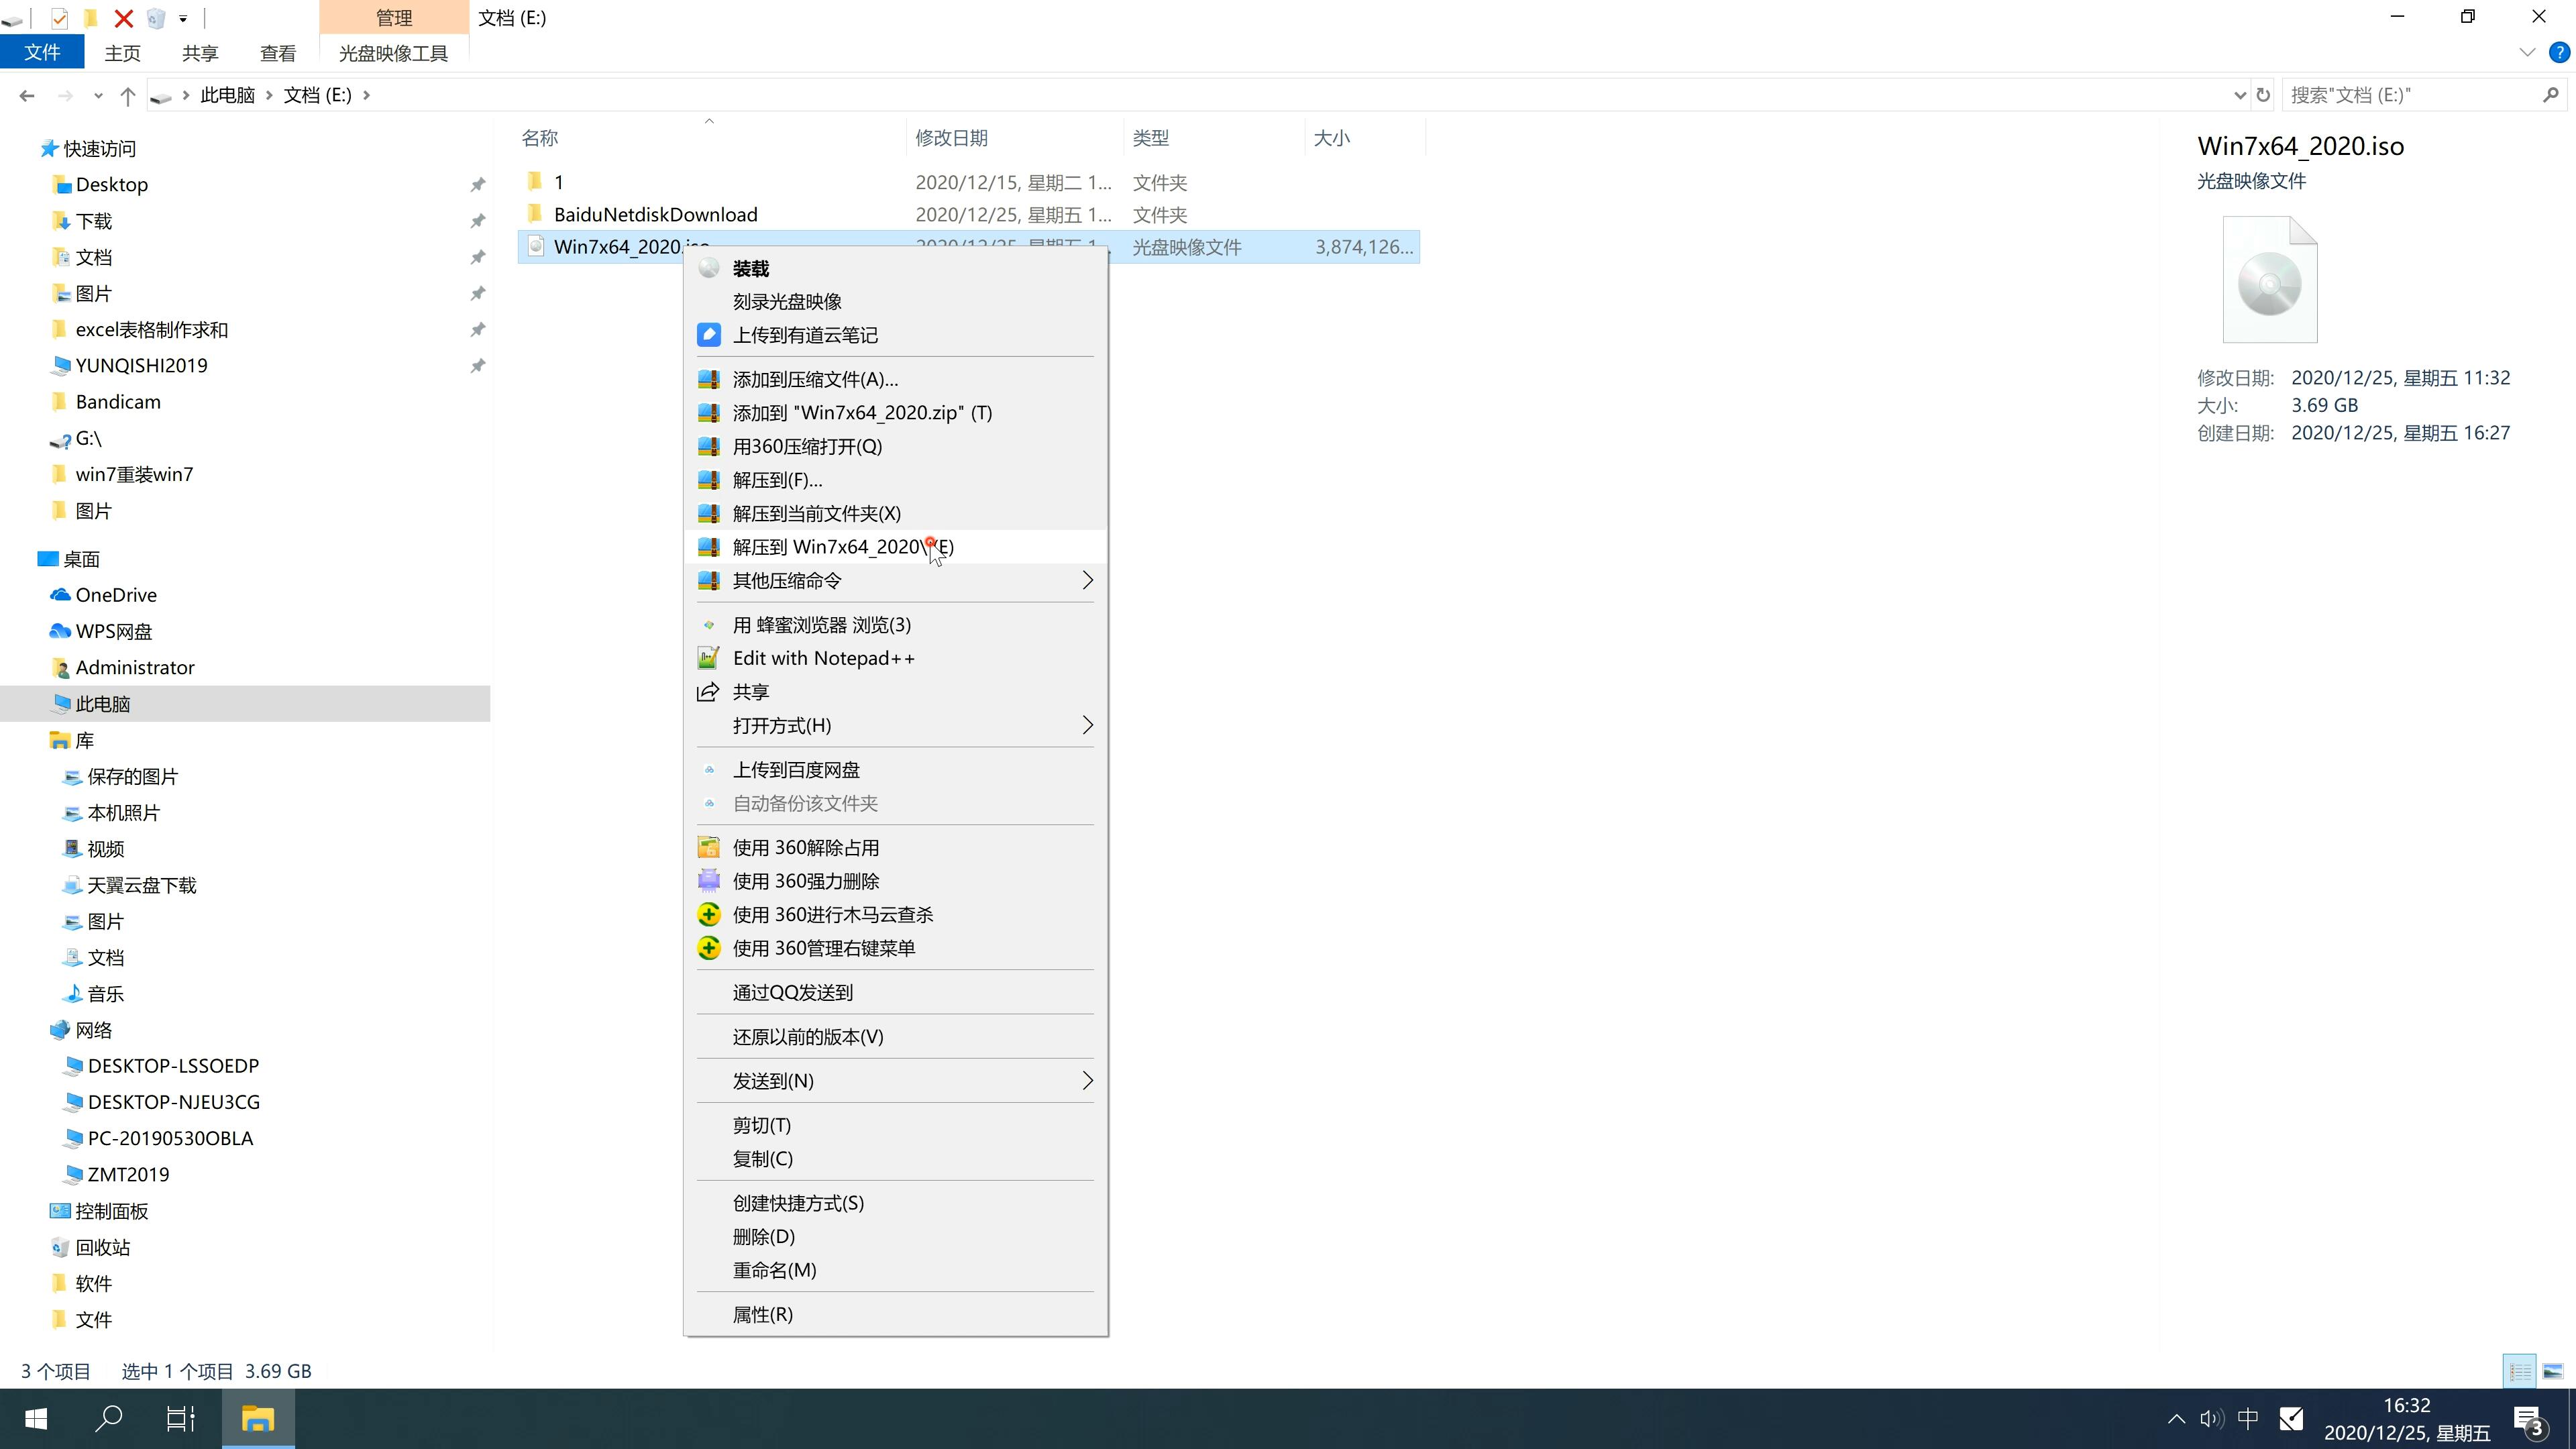
Task: Click 装载 to mount the ISO image
Action: click(x=752, y=266)
